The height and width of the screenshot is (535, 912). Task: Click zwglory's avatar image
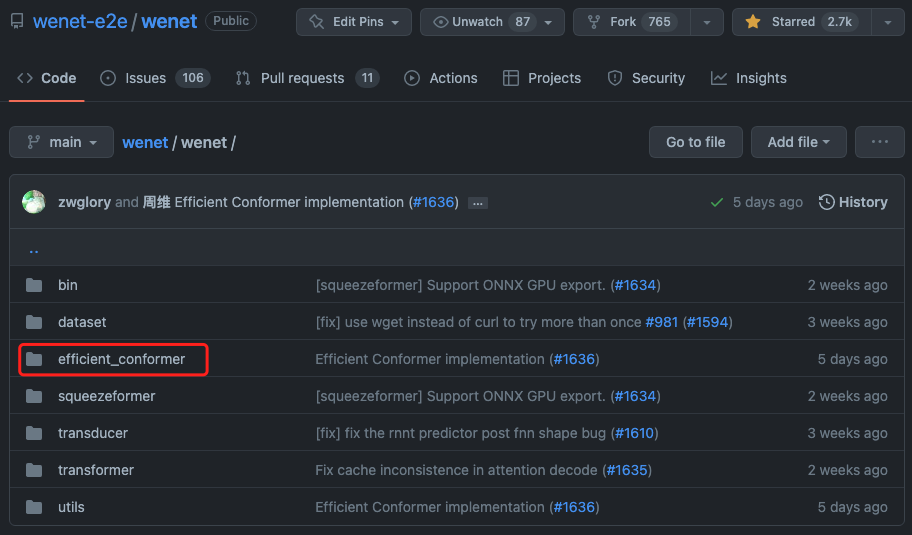point(34,202)
